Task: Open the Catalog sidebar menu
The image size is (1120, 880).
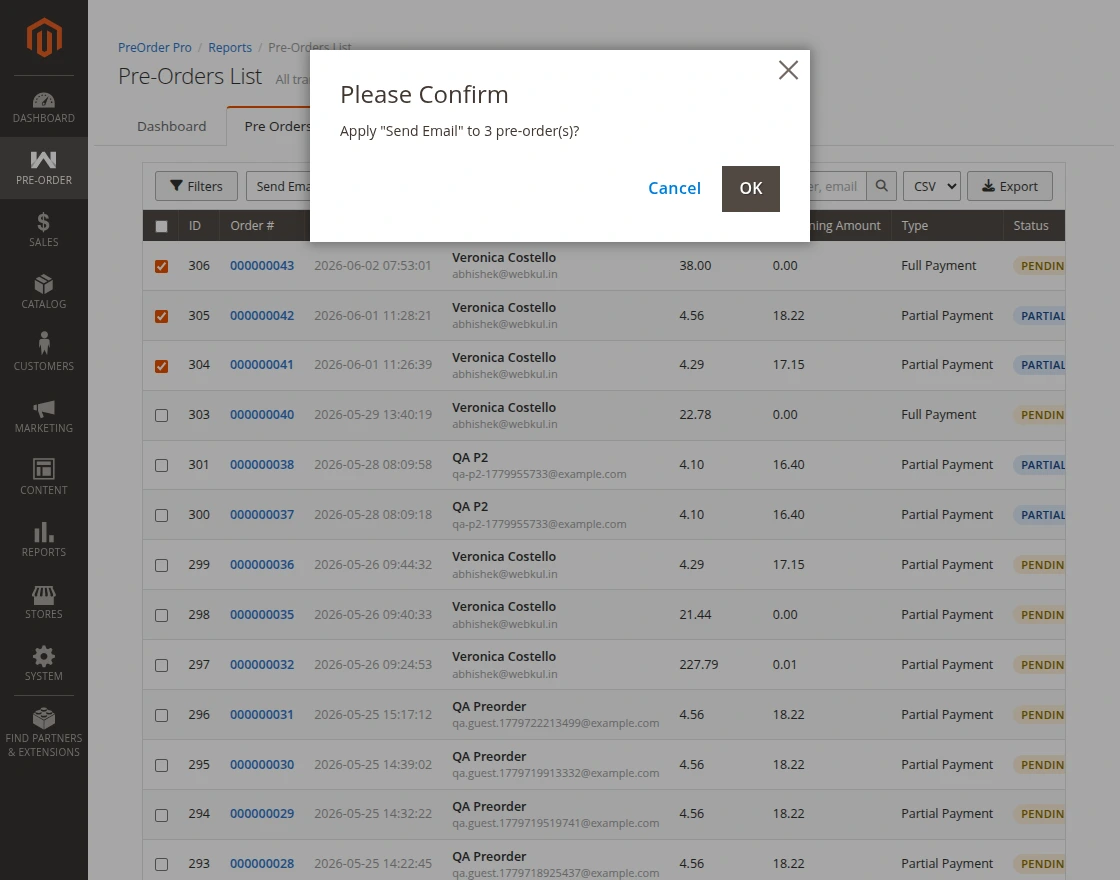Action: 44,291
